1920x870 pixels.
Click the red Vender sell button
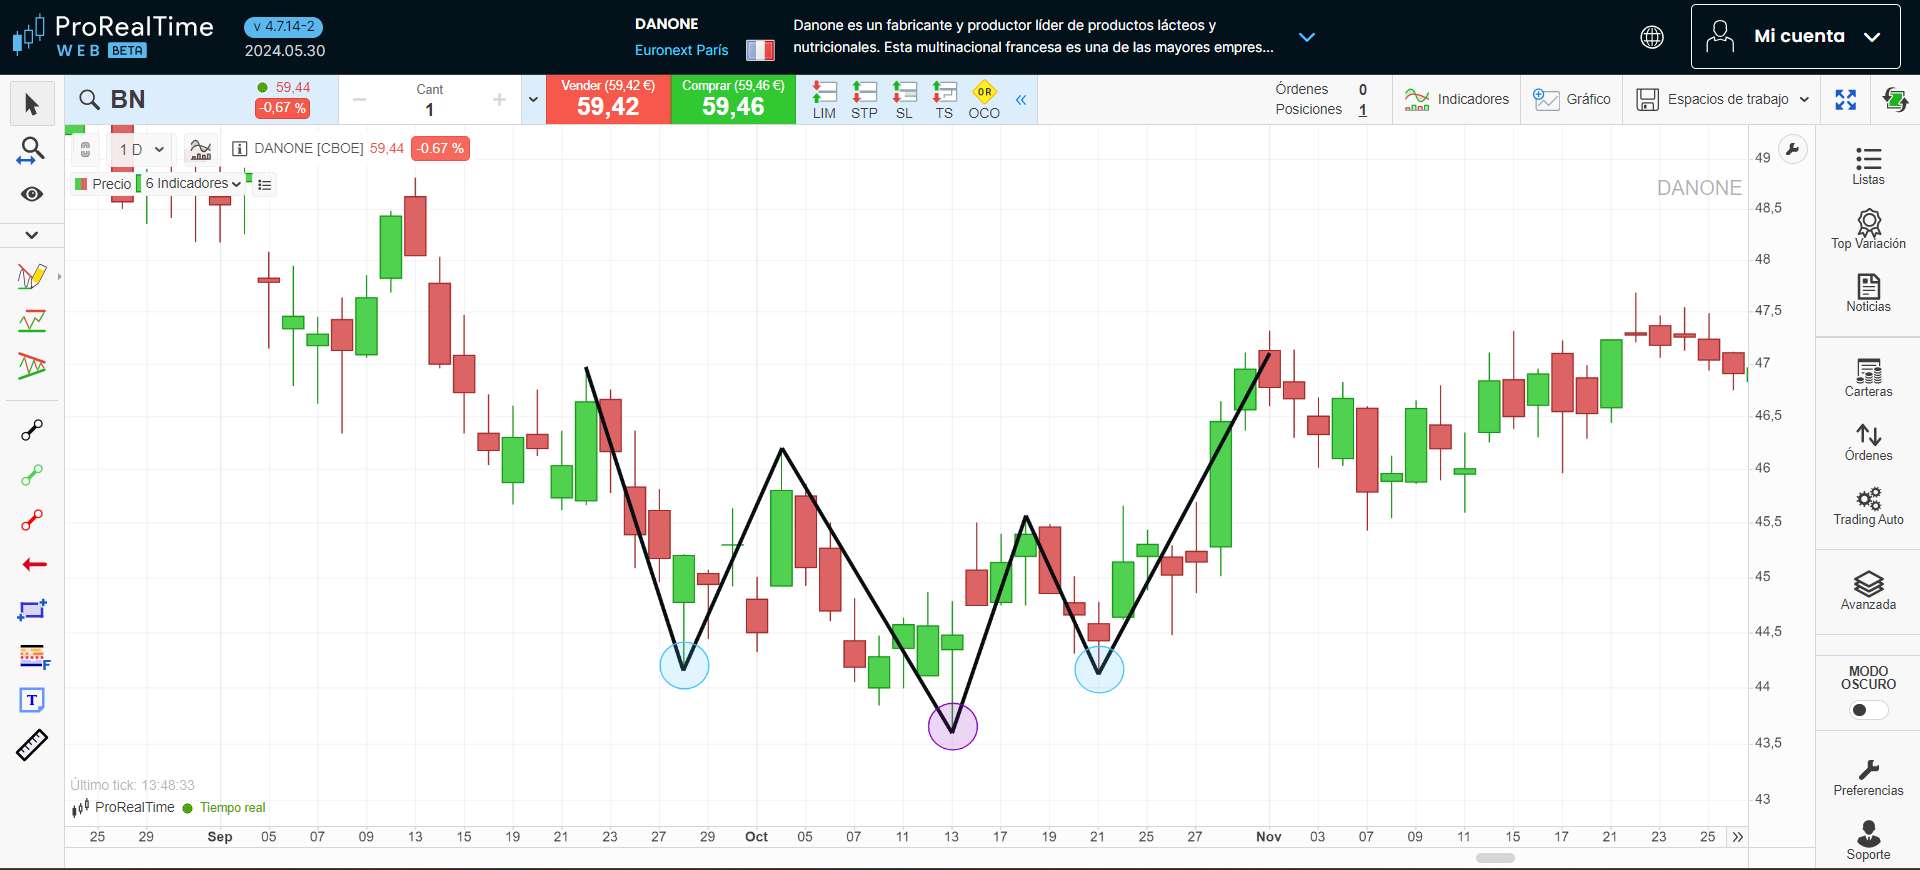coord(608,100)
